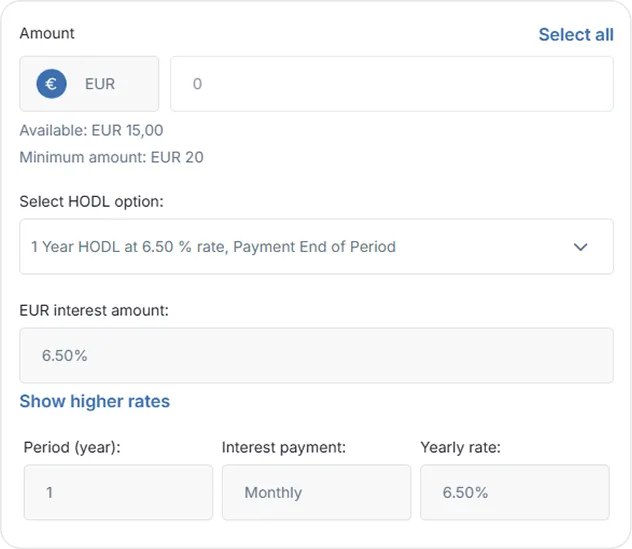Click the Yearly rate: label
Image resolution: width=632 pixels, height=549 pixels.
point(460,447)
